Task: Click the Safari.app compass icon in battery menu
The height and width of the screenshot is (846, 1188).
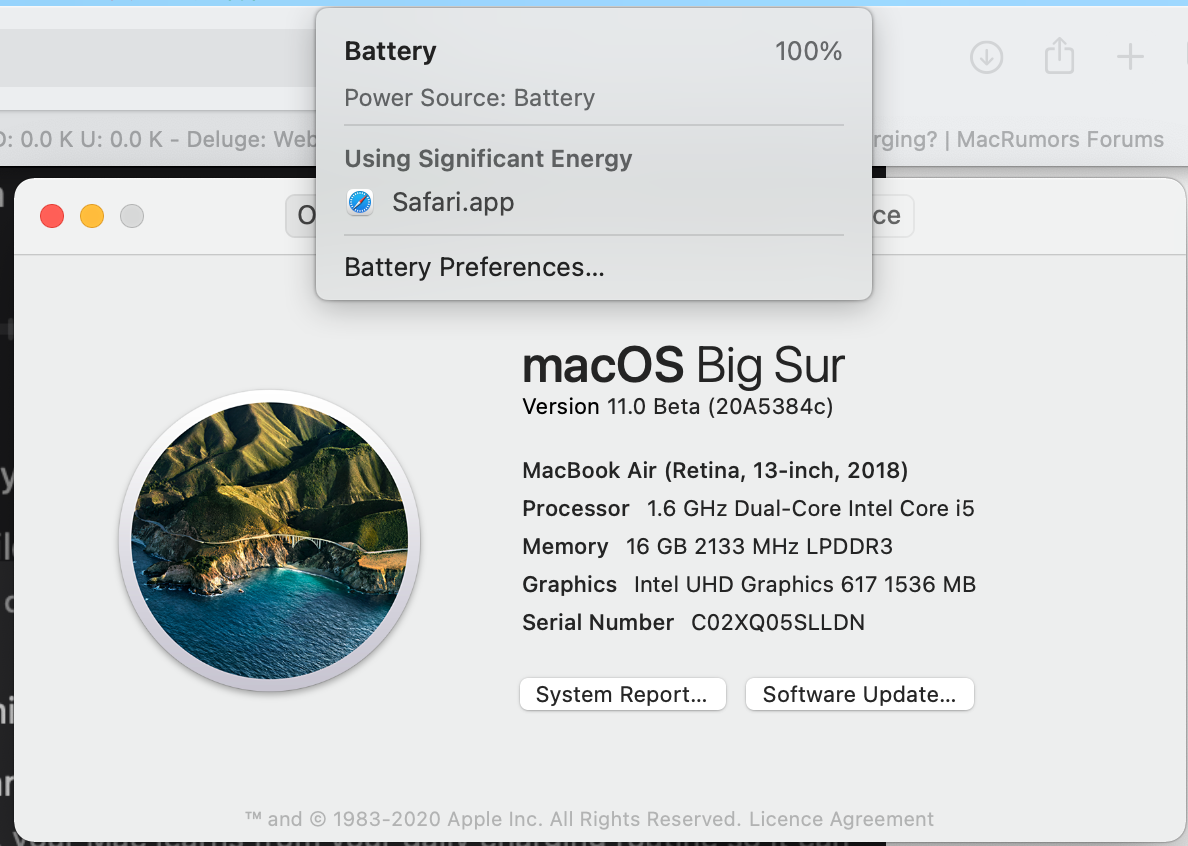Action: tap(360, 202)
